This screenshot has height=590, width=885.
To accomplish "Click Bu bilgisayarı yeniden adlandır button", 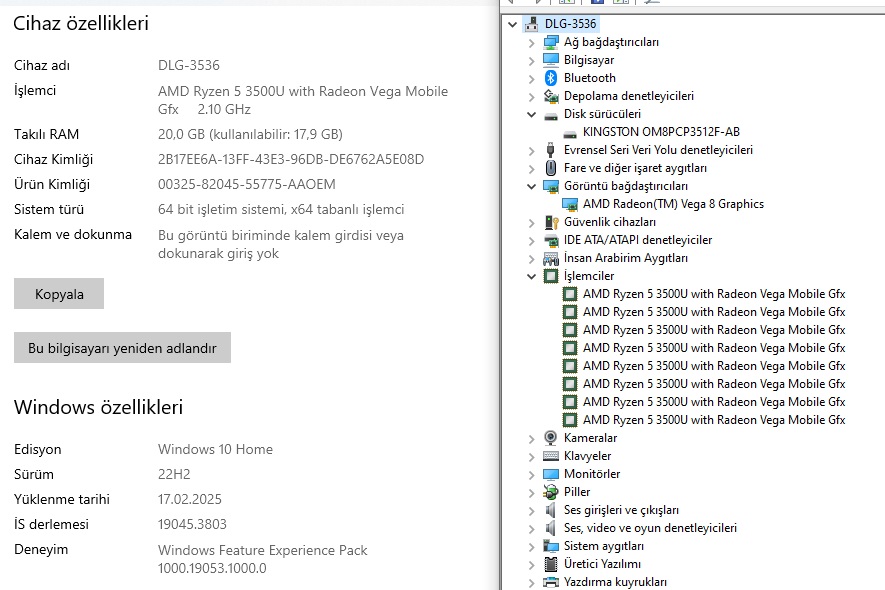I will point(122,348).
